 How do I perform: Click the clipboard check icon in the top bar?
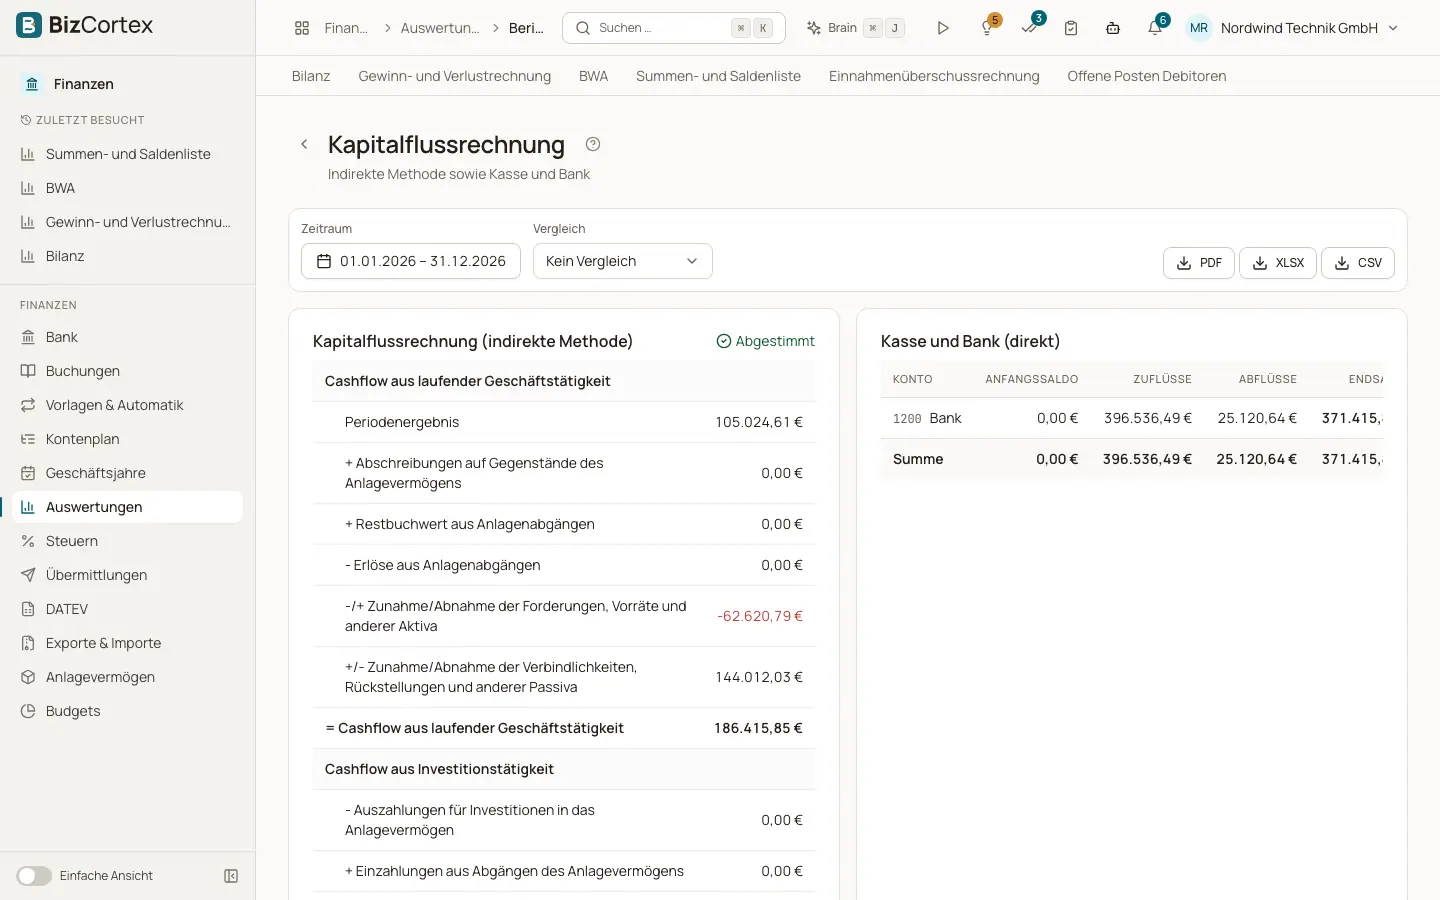click(x=1071, y=28)
